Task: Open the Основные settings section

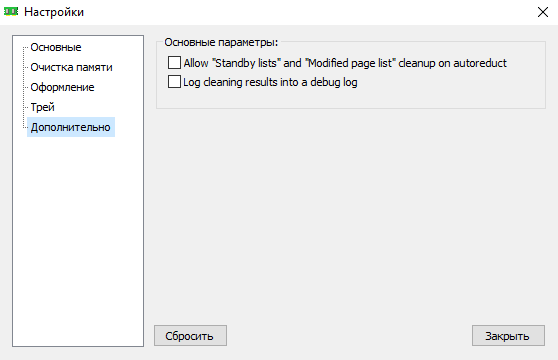Action: tap(56, 47)
